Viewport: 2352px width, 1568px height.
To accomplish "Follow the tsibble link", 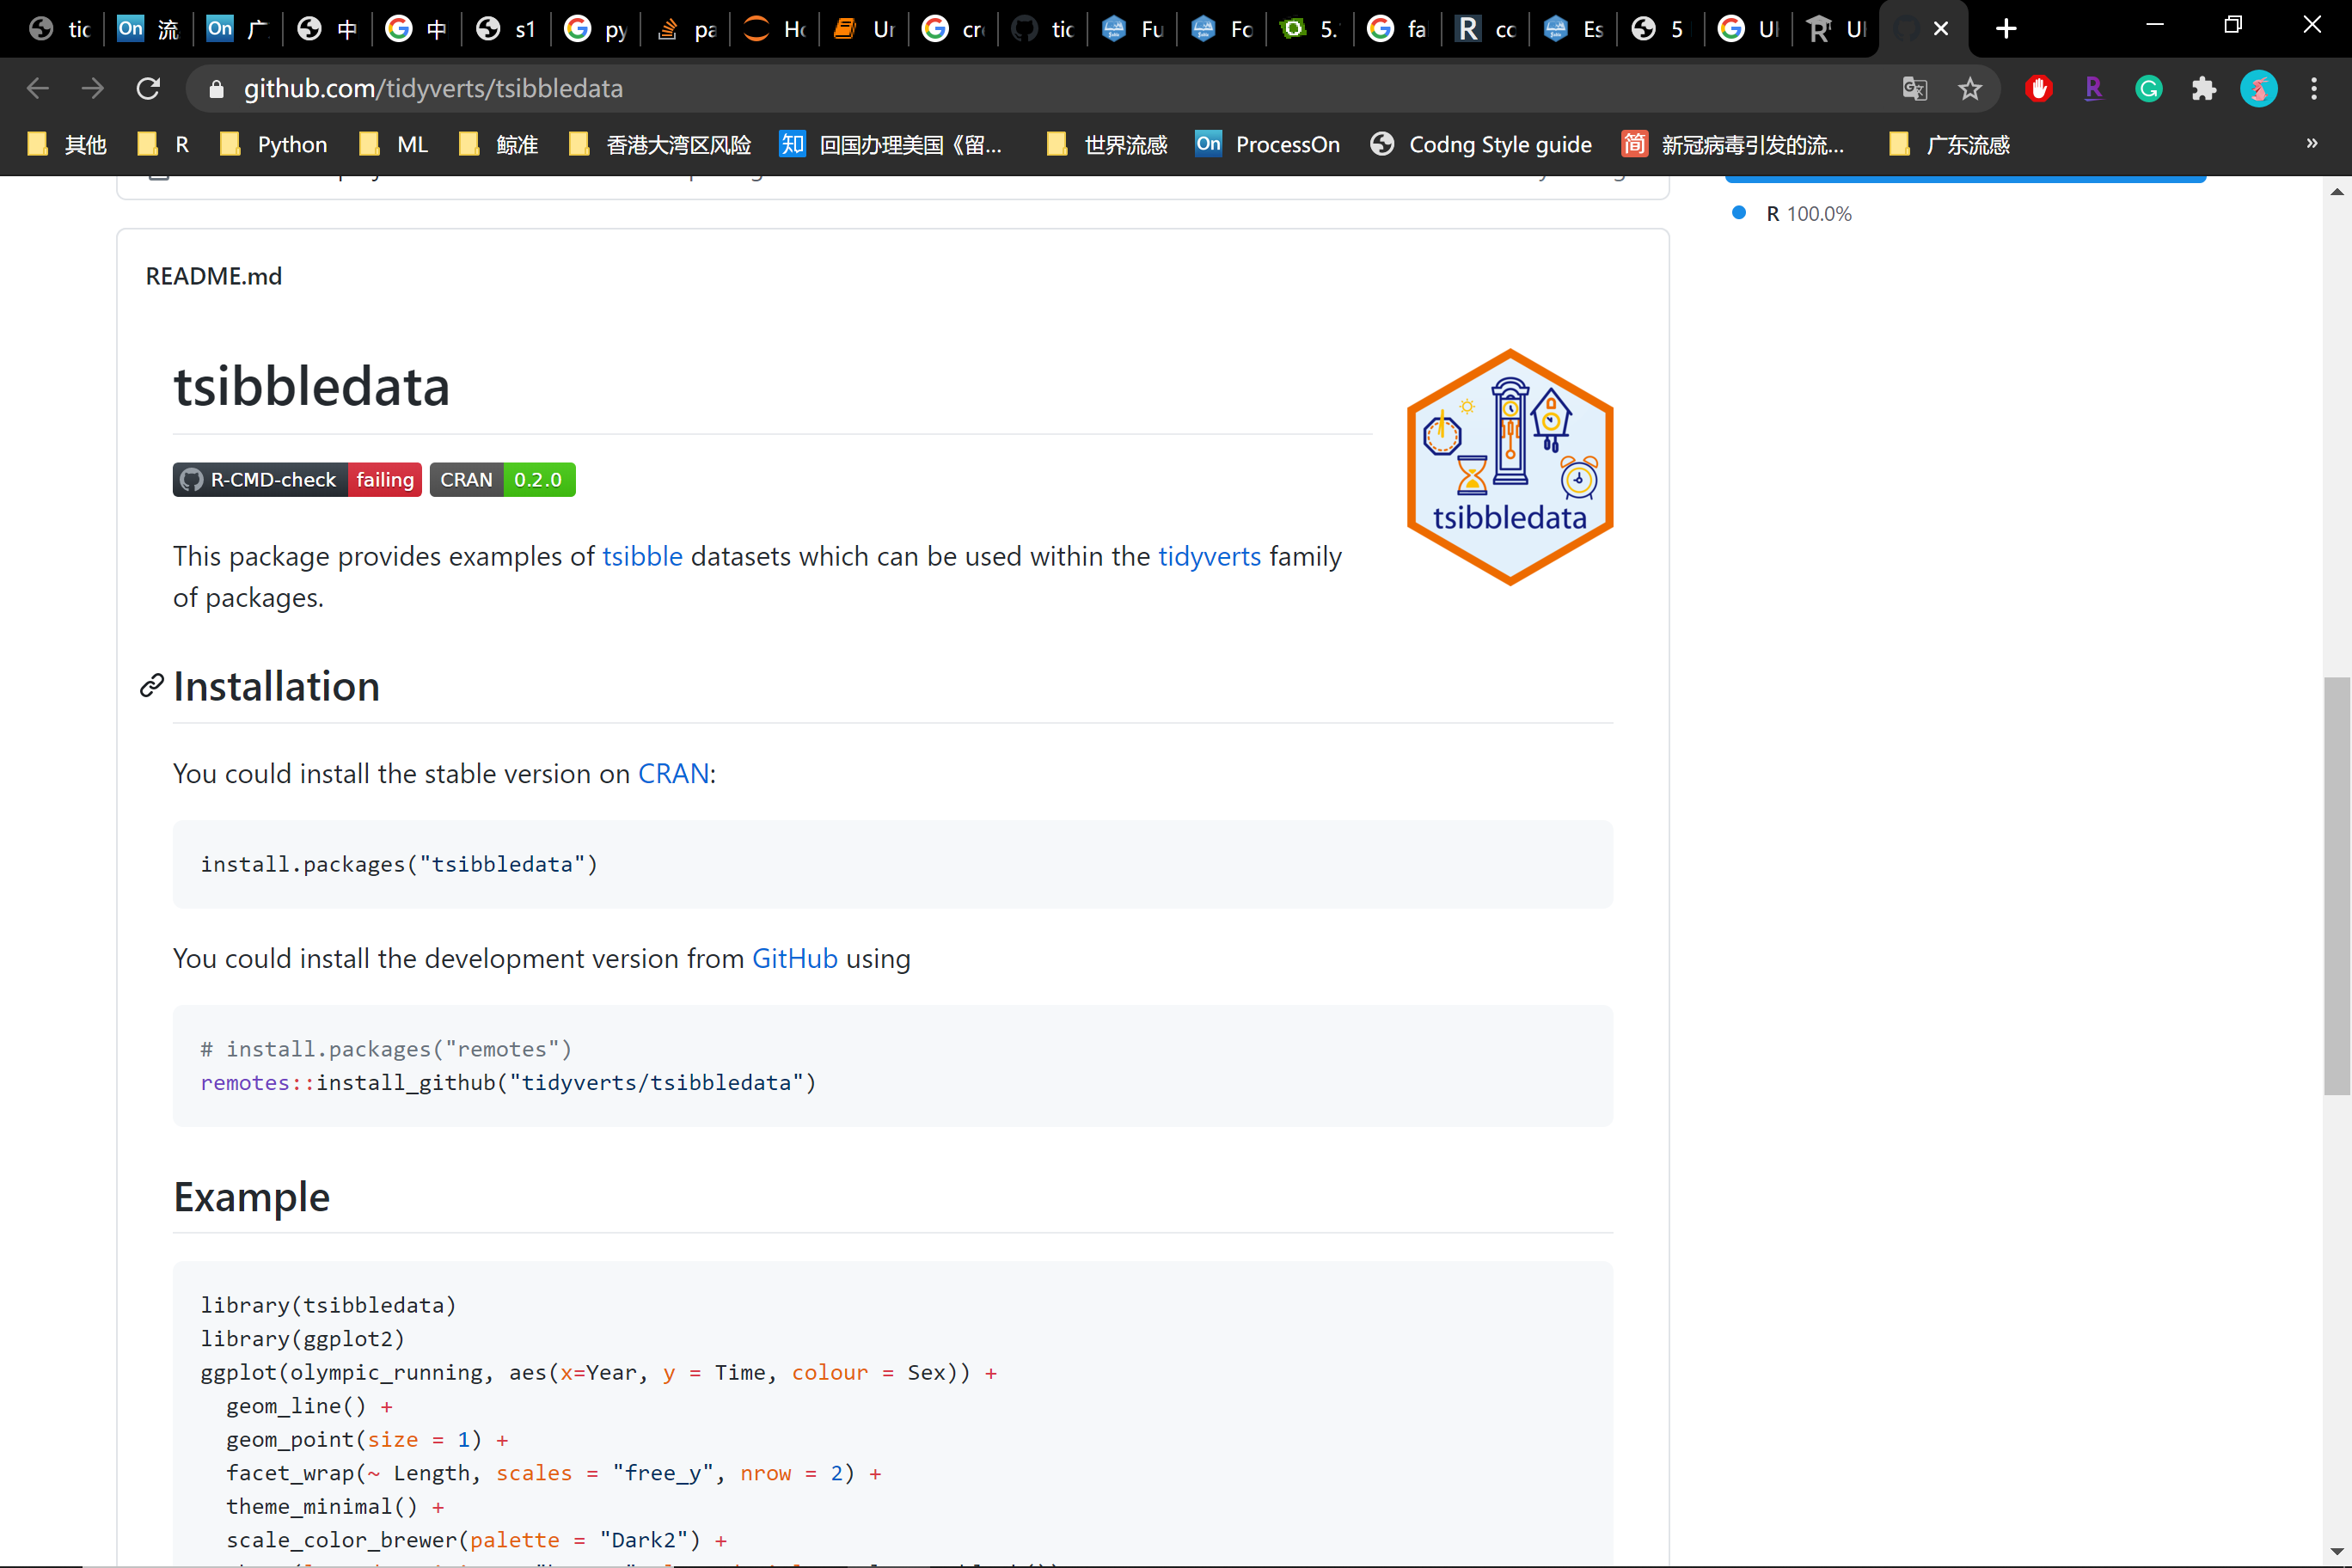I will [x=642, y=556].
